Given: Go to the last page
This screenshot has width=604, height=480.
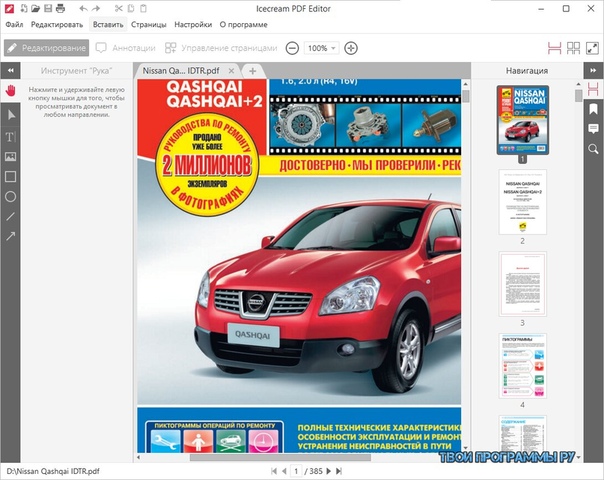Looking at the screenshot, I should tap(339, 471).
